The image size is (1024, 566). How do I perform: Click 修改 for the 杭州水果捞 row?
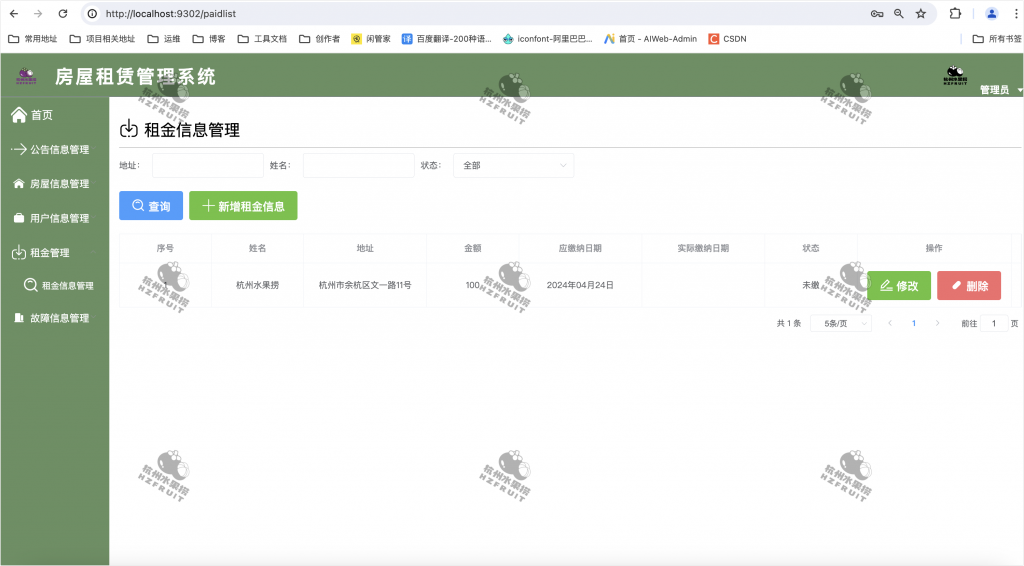[x=899, y=286]
